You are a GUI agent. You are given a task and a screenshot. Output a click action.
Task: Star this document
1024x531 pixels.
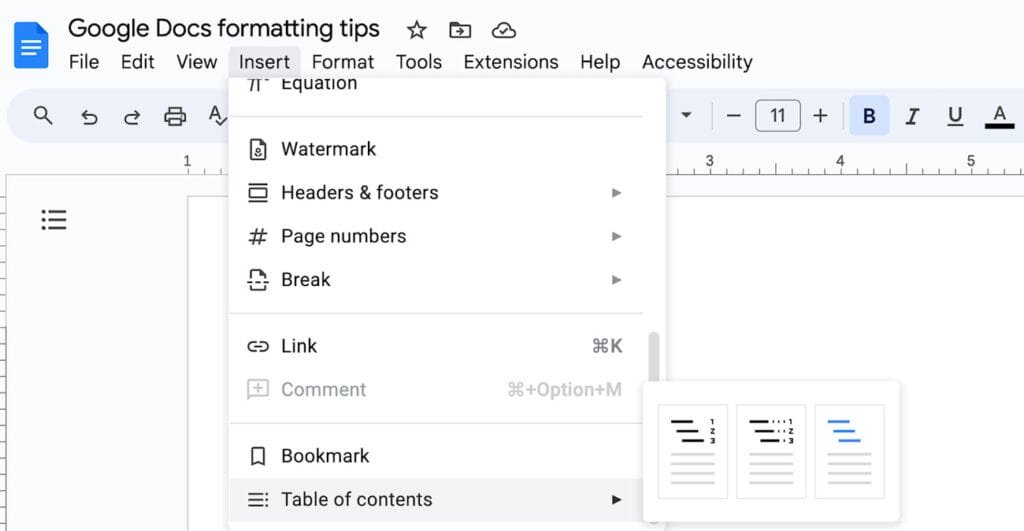pos(417,30)
